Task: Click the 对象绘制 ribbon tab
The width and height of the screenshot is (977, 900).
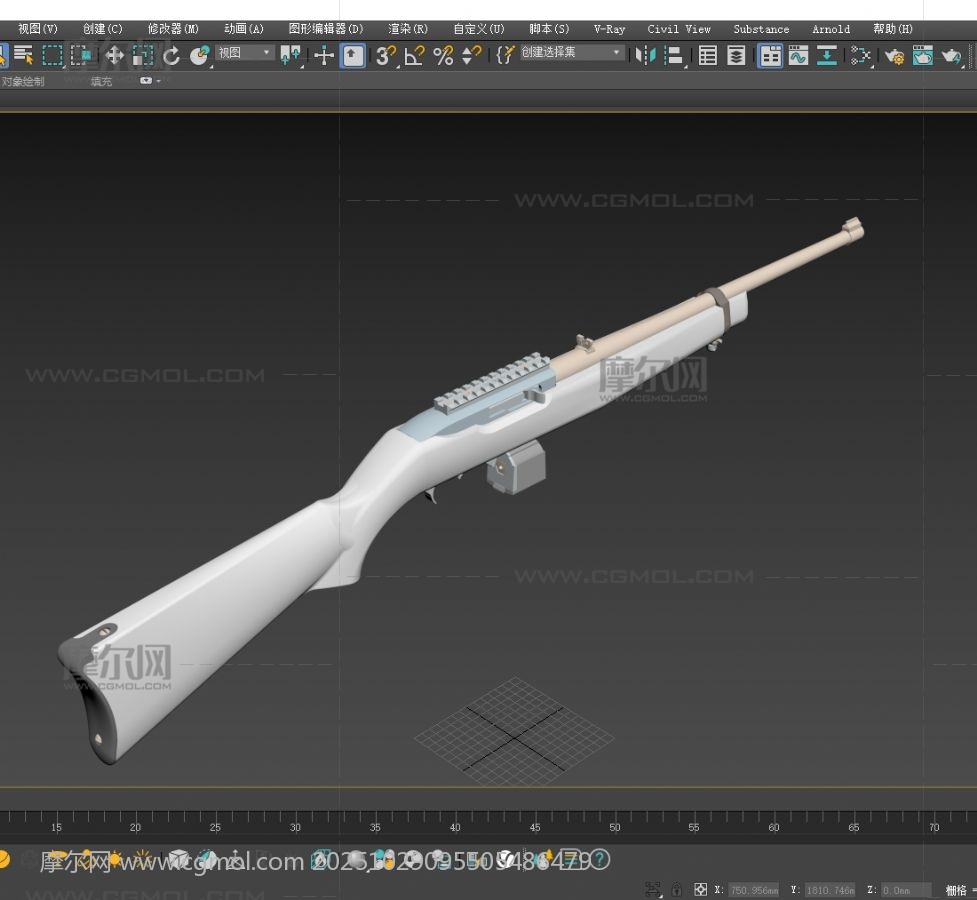Action: [x=23, y=81]
